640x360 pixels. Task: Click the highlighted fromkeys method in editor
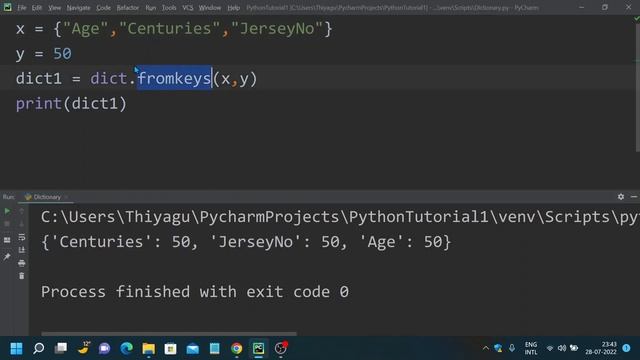174,78
